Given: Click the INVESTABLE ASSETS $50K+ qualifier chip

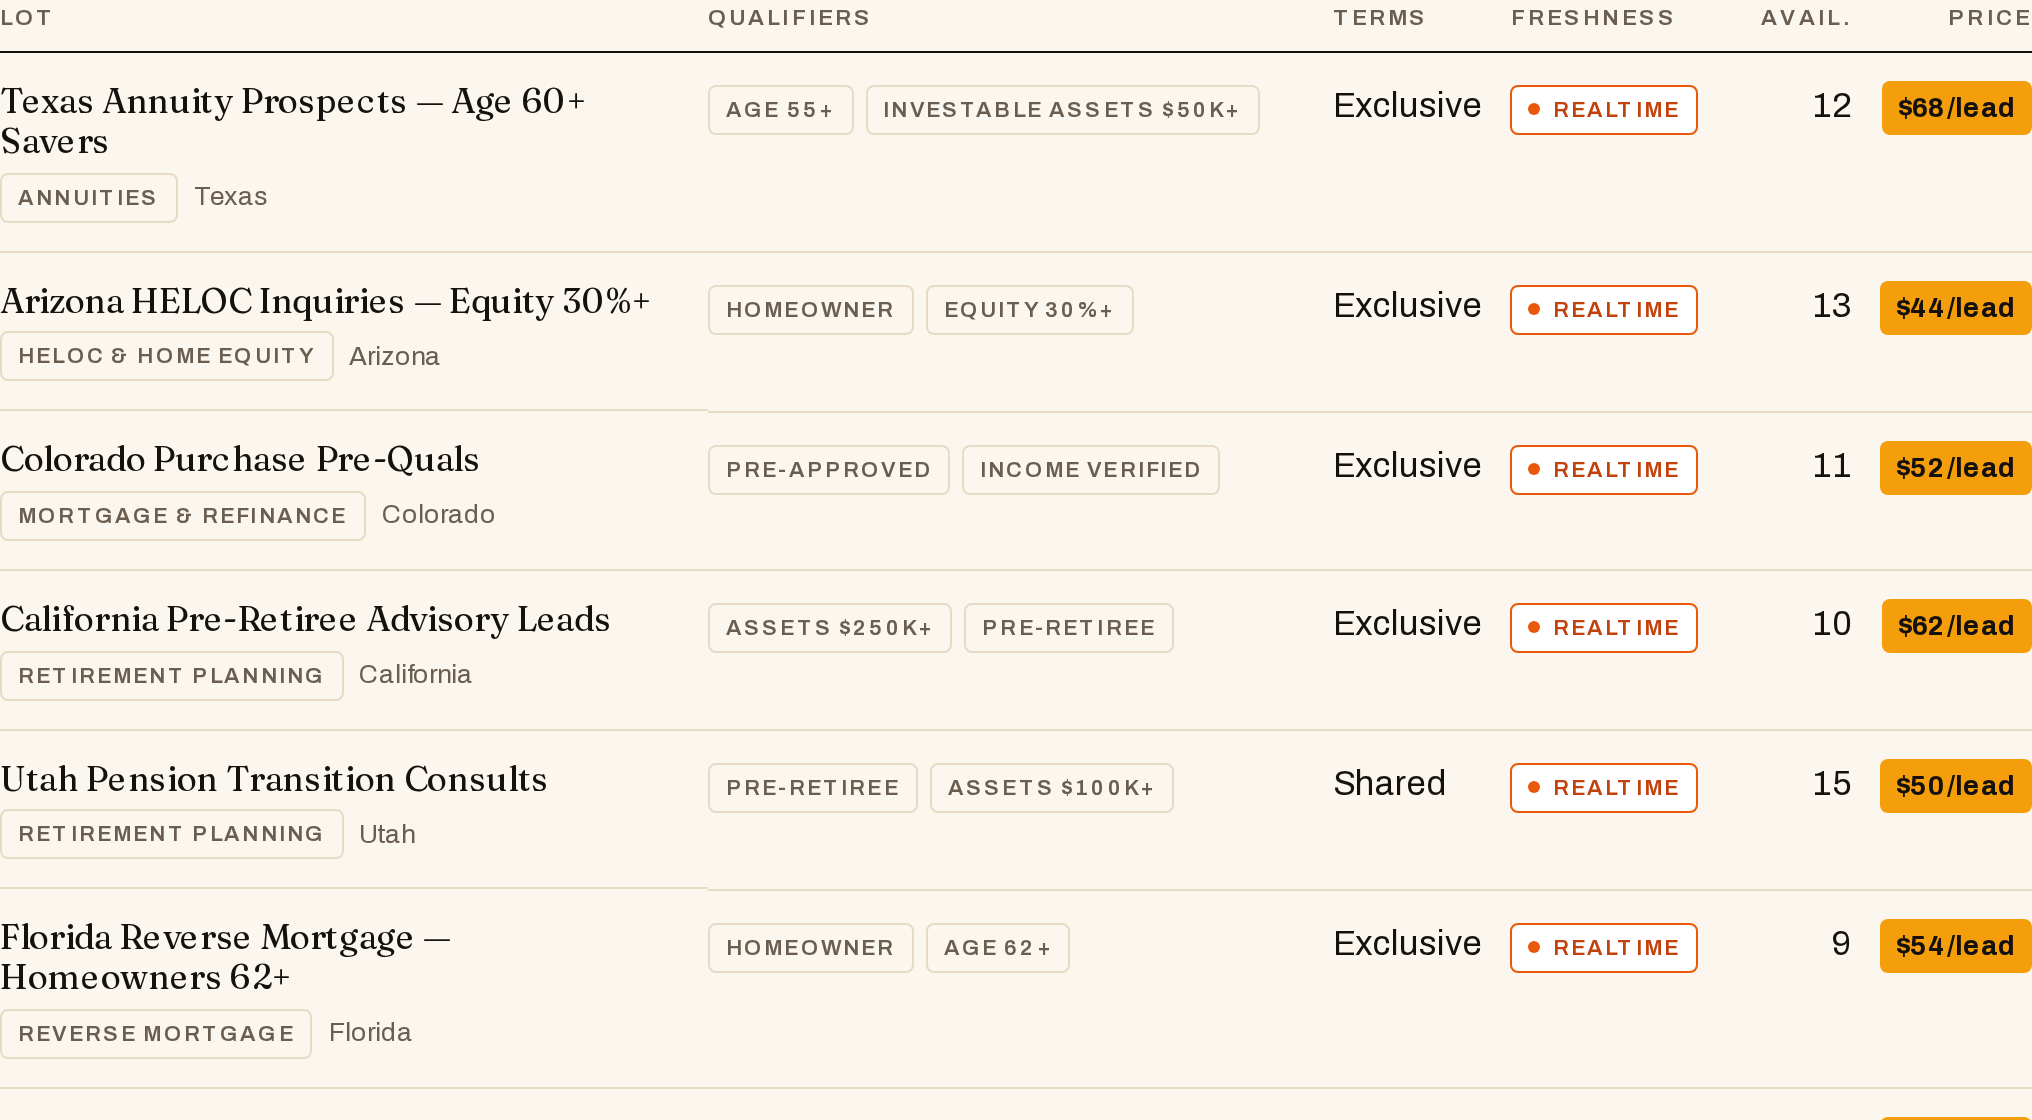Looking at the screenshot, I should click(x=1062, y=110).
